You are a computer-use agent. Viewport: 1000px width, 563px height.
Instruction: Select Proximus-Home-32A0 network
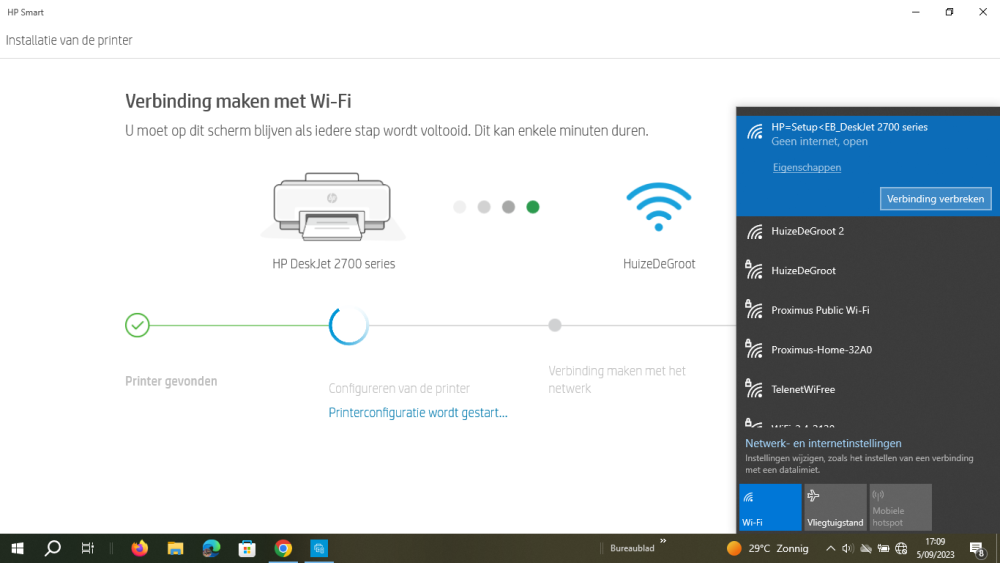867,350
